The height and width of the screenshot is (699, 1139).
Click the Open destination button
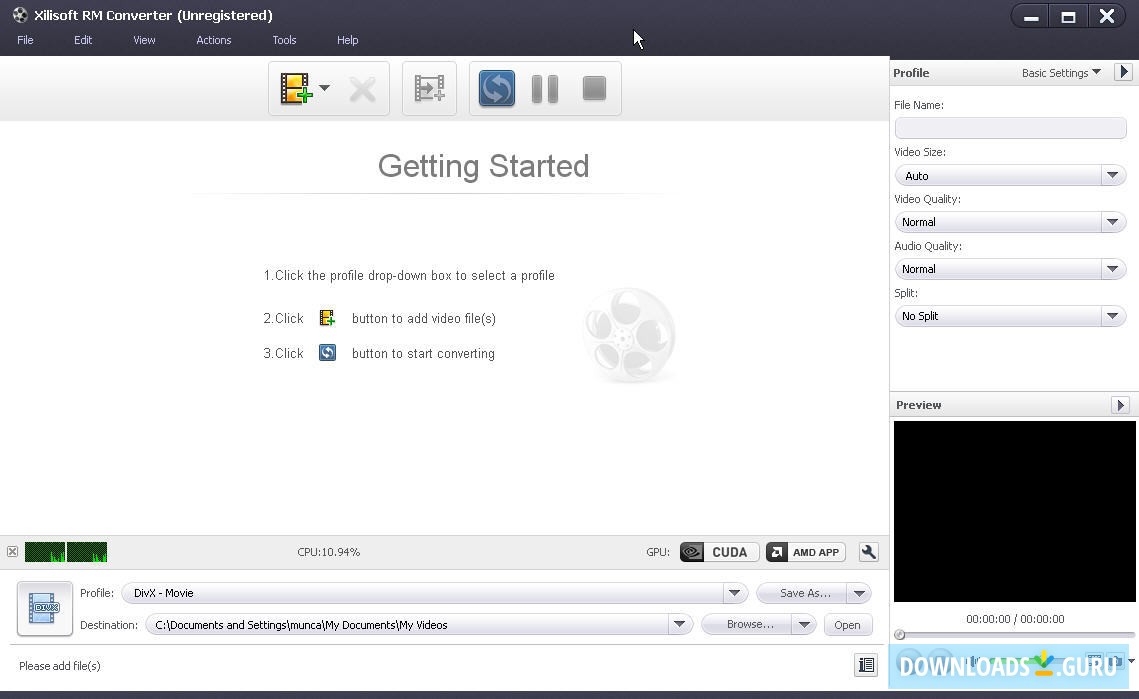[847, 625]
